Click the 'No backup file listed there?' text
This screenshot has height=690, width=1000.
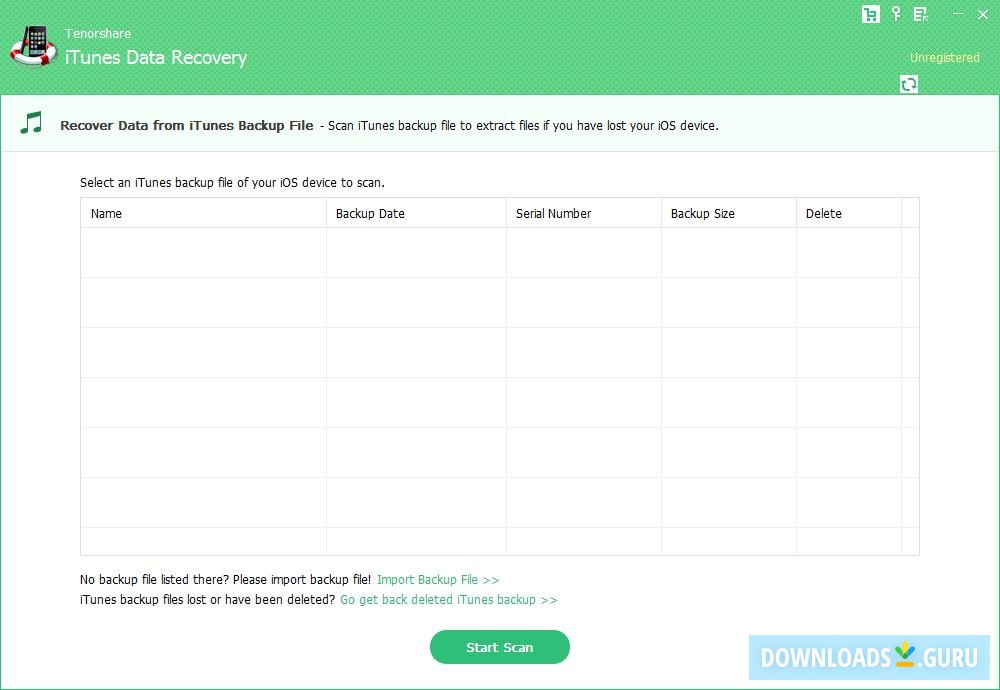[x=225, y=580]
